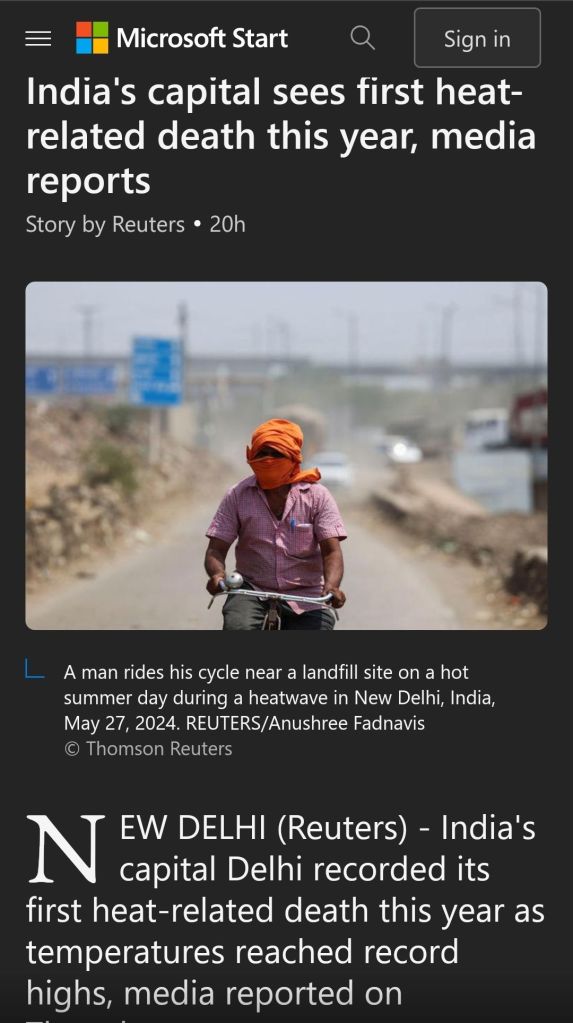Tap the blue road sign in the photo
The width and height of the screenshot is (573, 1023).
pos(157,371)
